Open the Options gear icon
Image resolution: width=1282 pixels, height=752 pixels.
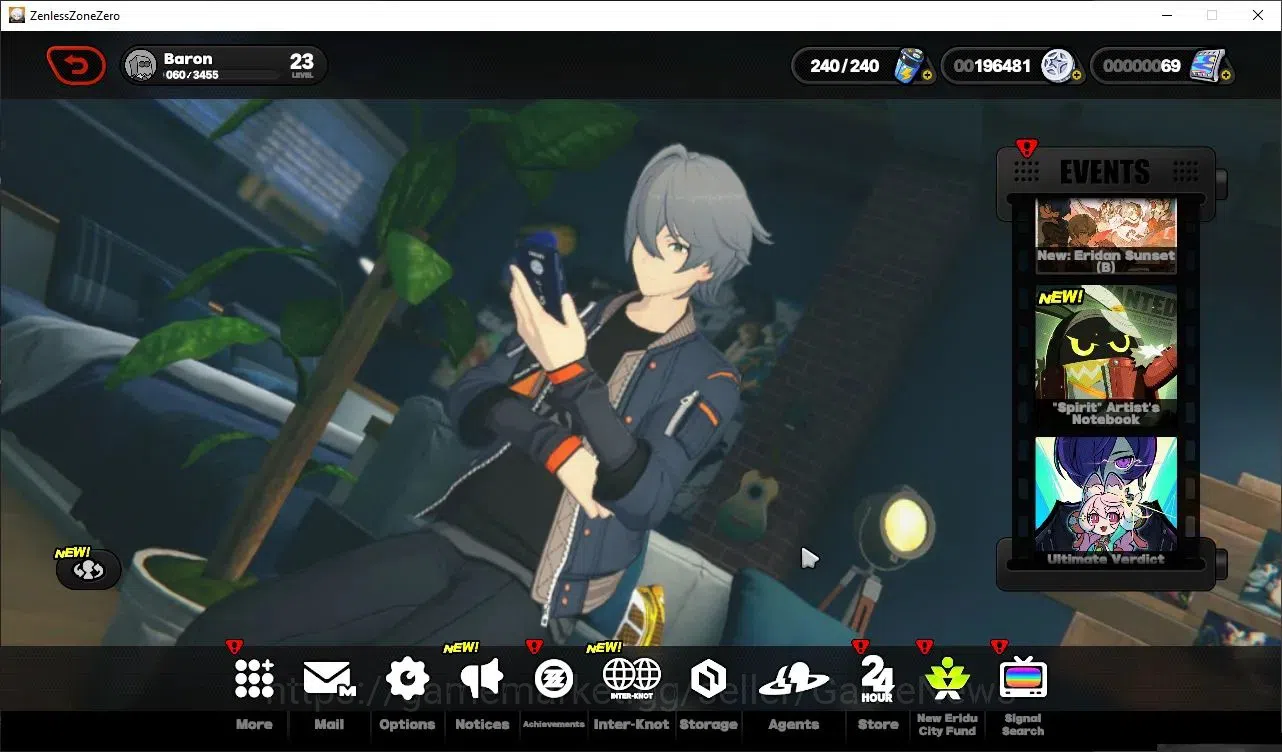point(407,679)
